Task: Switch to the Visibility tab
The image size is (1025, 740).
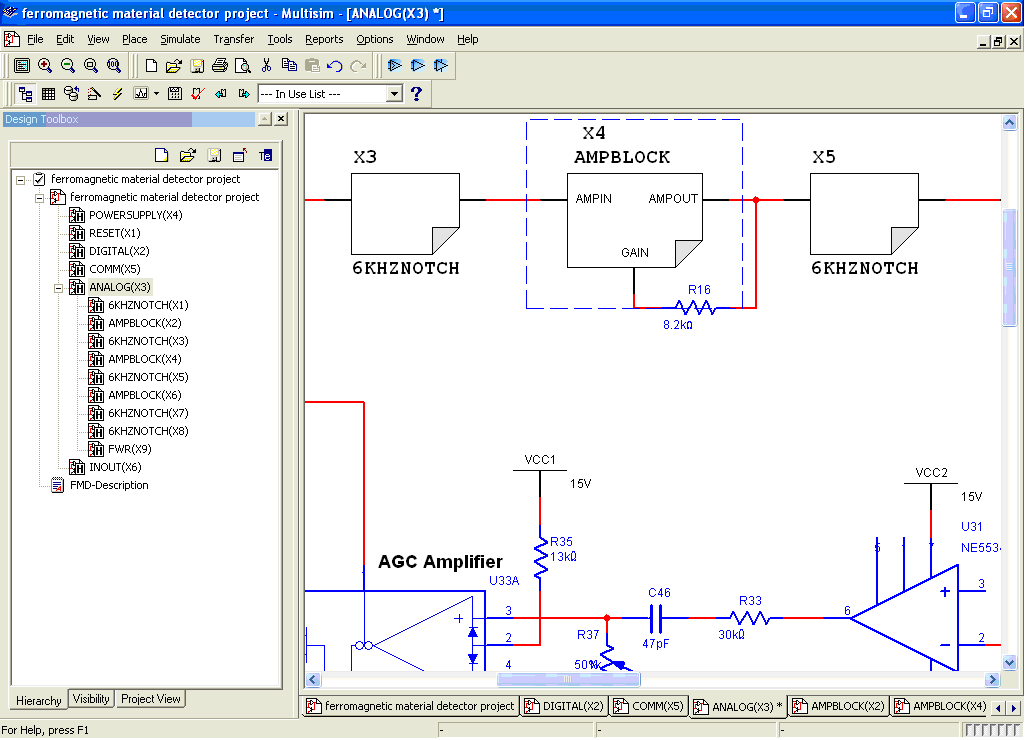Action: 92,699
